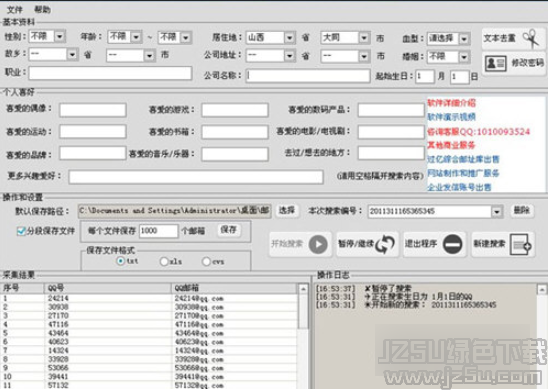The width and height of the screenshot is (548, 390).
Task: Select the txt file format radio
Action: (121, 261)
